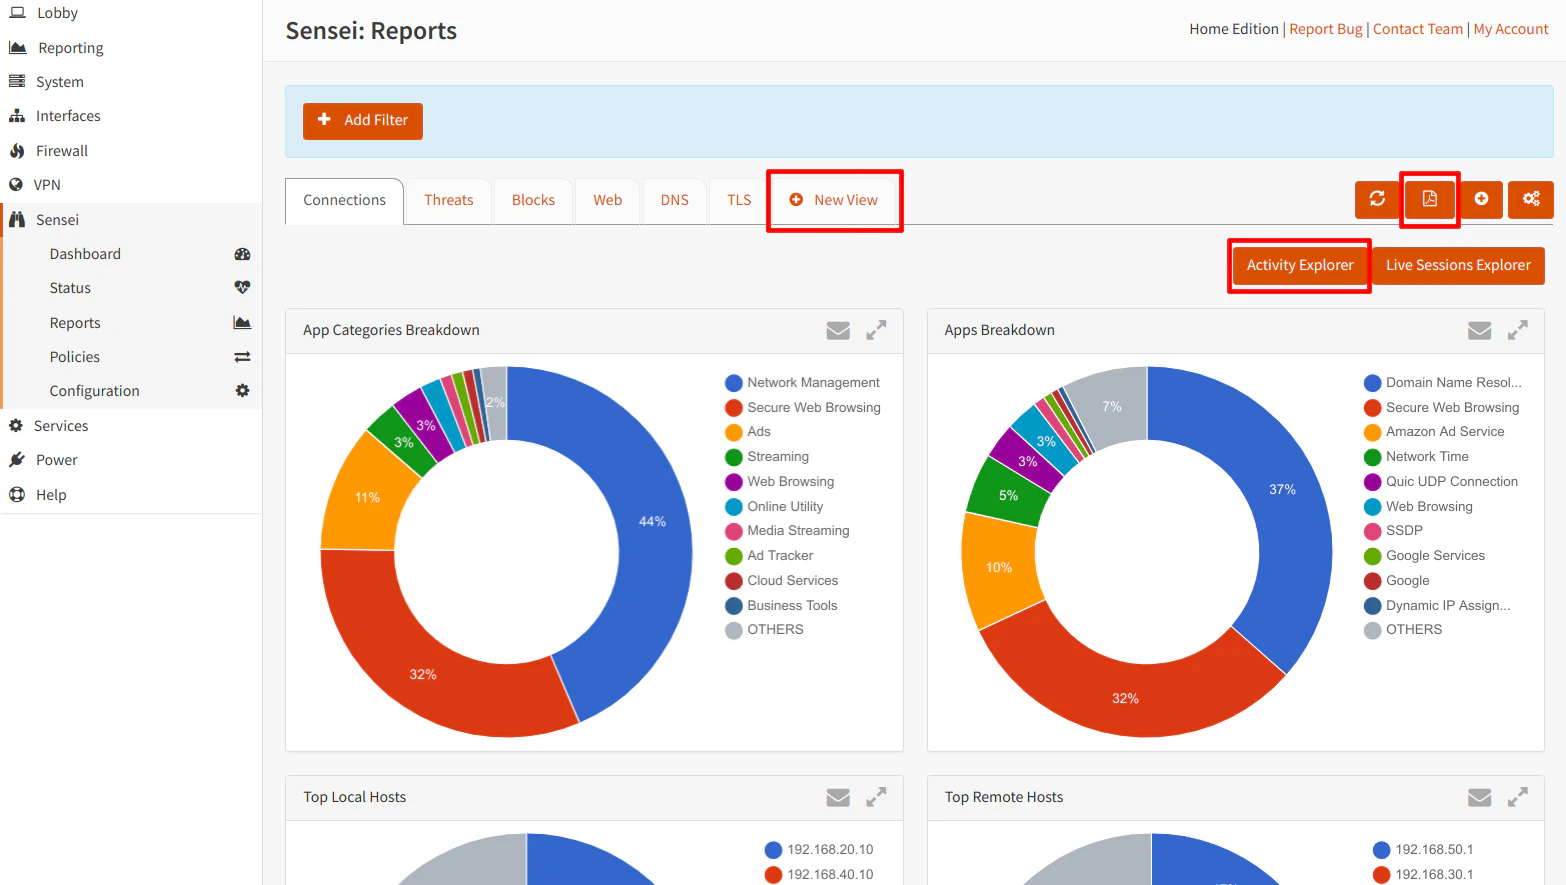Toggle Ads legend entry visibility
The height and width of the screenshot is (885, 1566).
[x=747, y=432]
